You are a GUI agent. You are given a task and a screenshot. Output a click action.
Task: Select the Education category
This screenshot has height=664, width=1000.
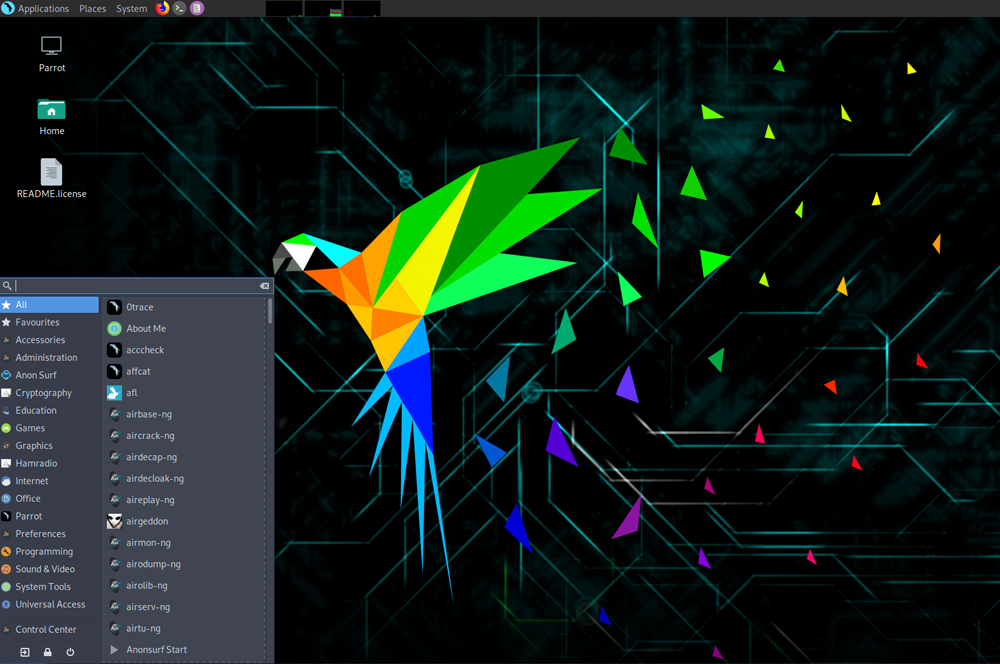coord(50,411)
